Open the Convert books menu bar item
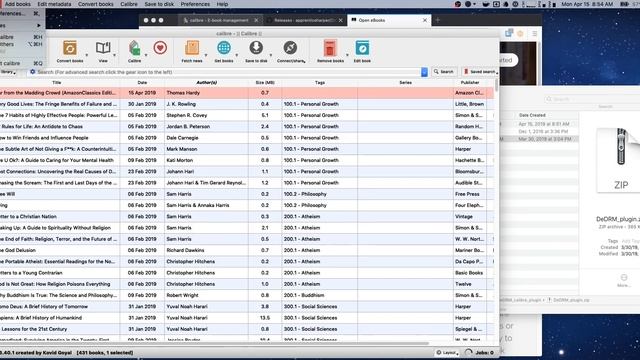Viewport: 640px width, 360px height. pos(96,4)
